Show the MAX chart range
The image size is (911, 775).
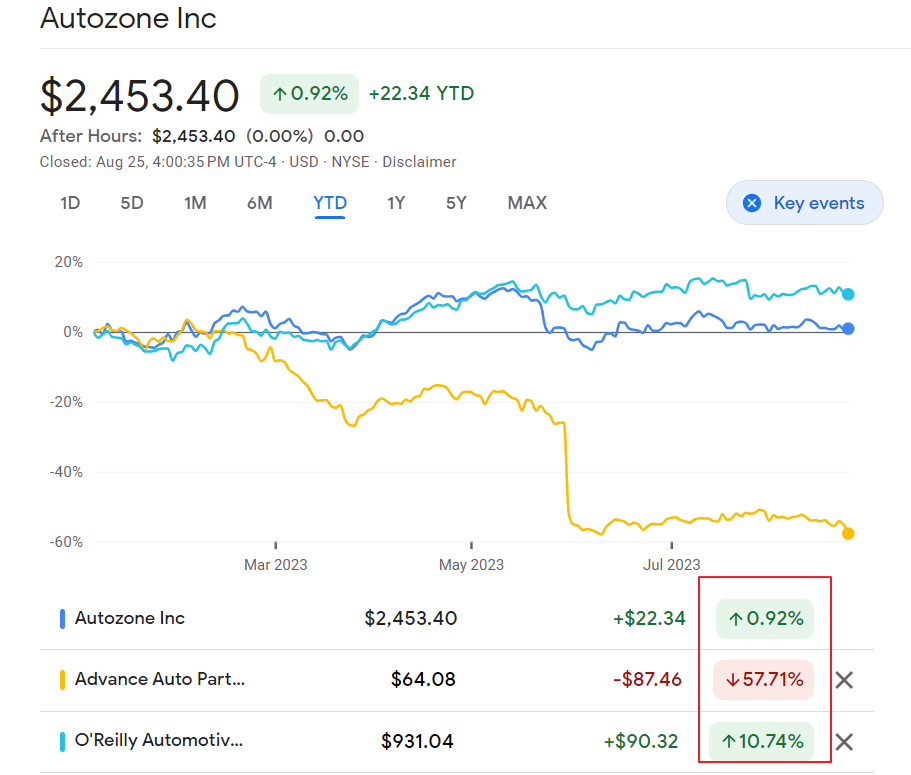(528, 203)
